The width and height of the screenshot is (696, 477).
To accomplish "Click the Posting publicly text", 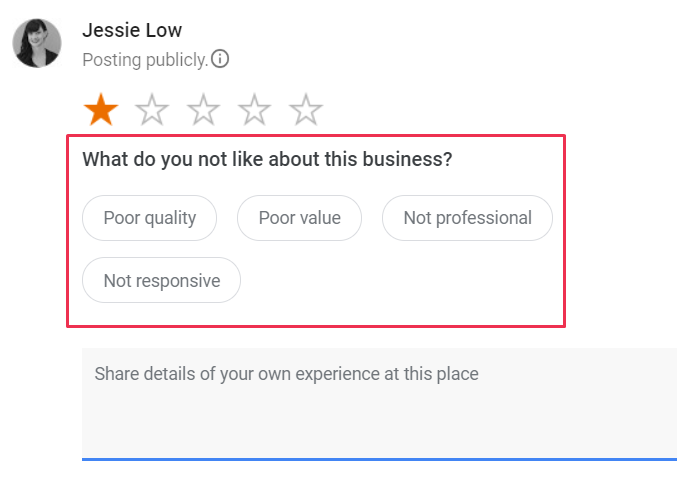I will (145, 60).
